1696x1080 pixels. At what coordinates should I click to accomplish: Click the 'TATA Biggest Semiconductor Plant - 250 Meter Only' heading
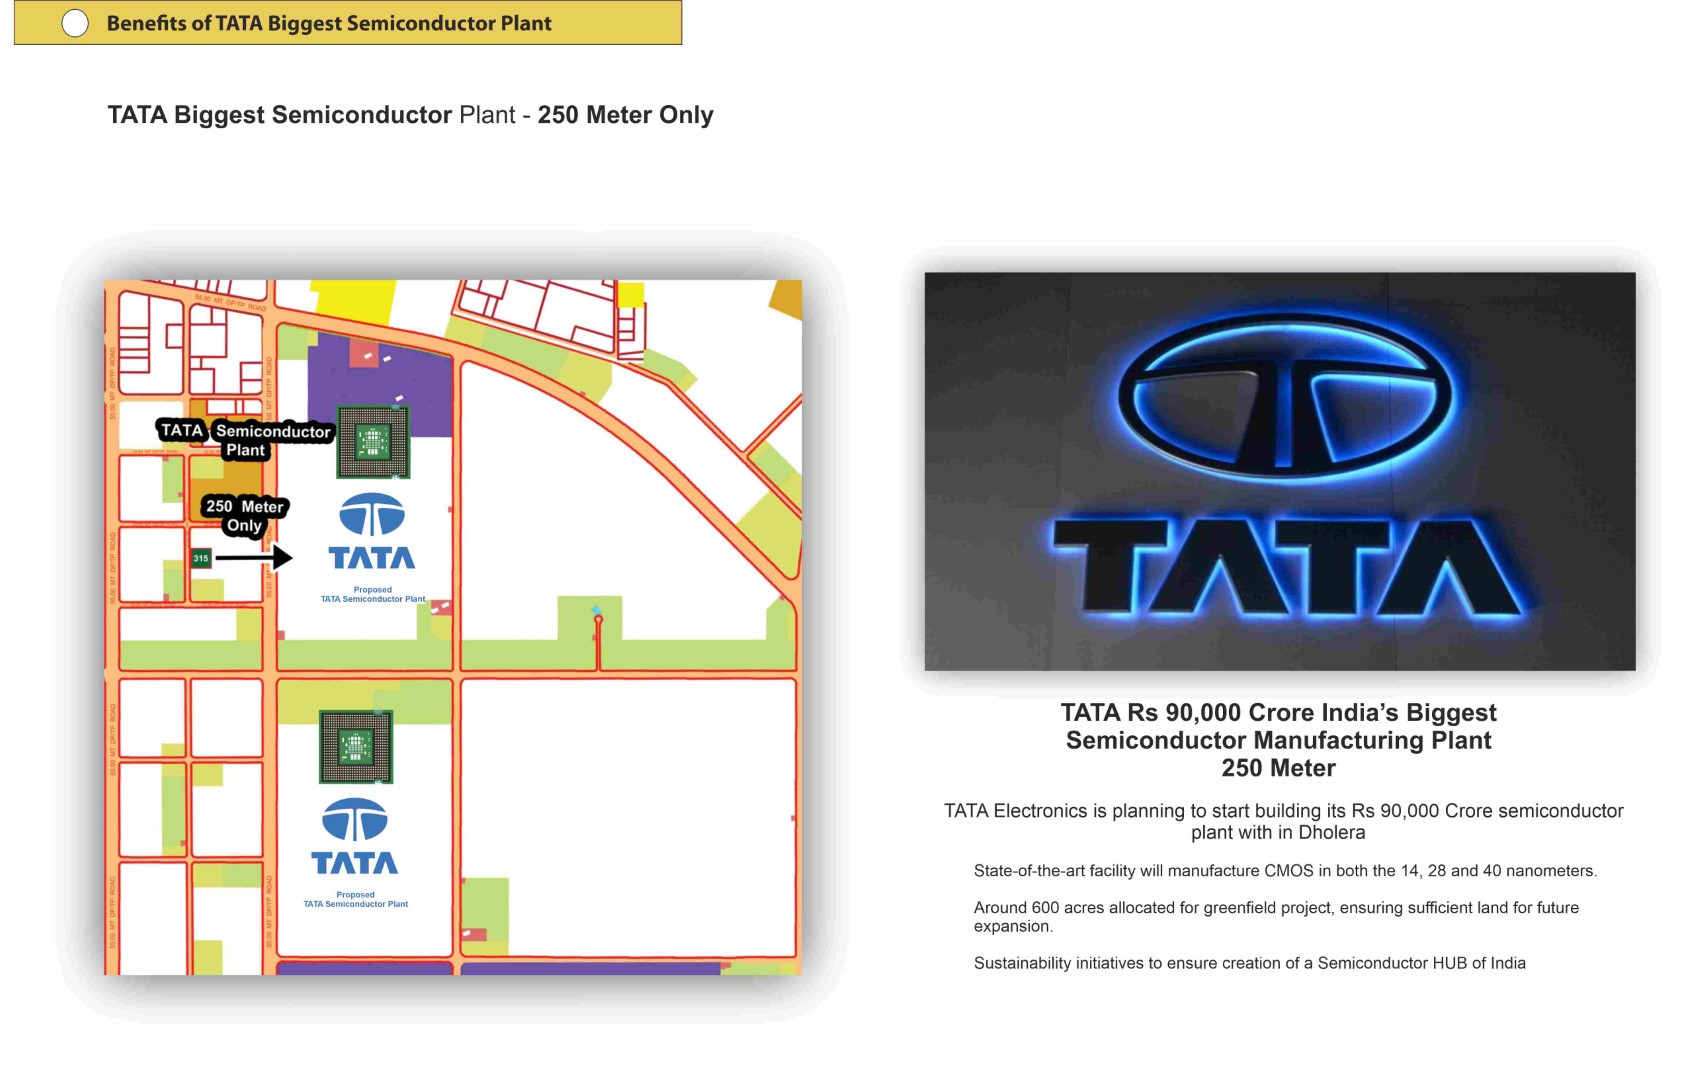(410, 115)
